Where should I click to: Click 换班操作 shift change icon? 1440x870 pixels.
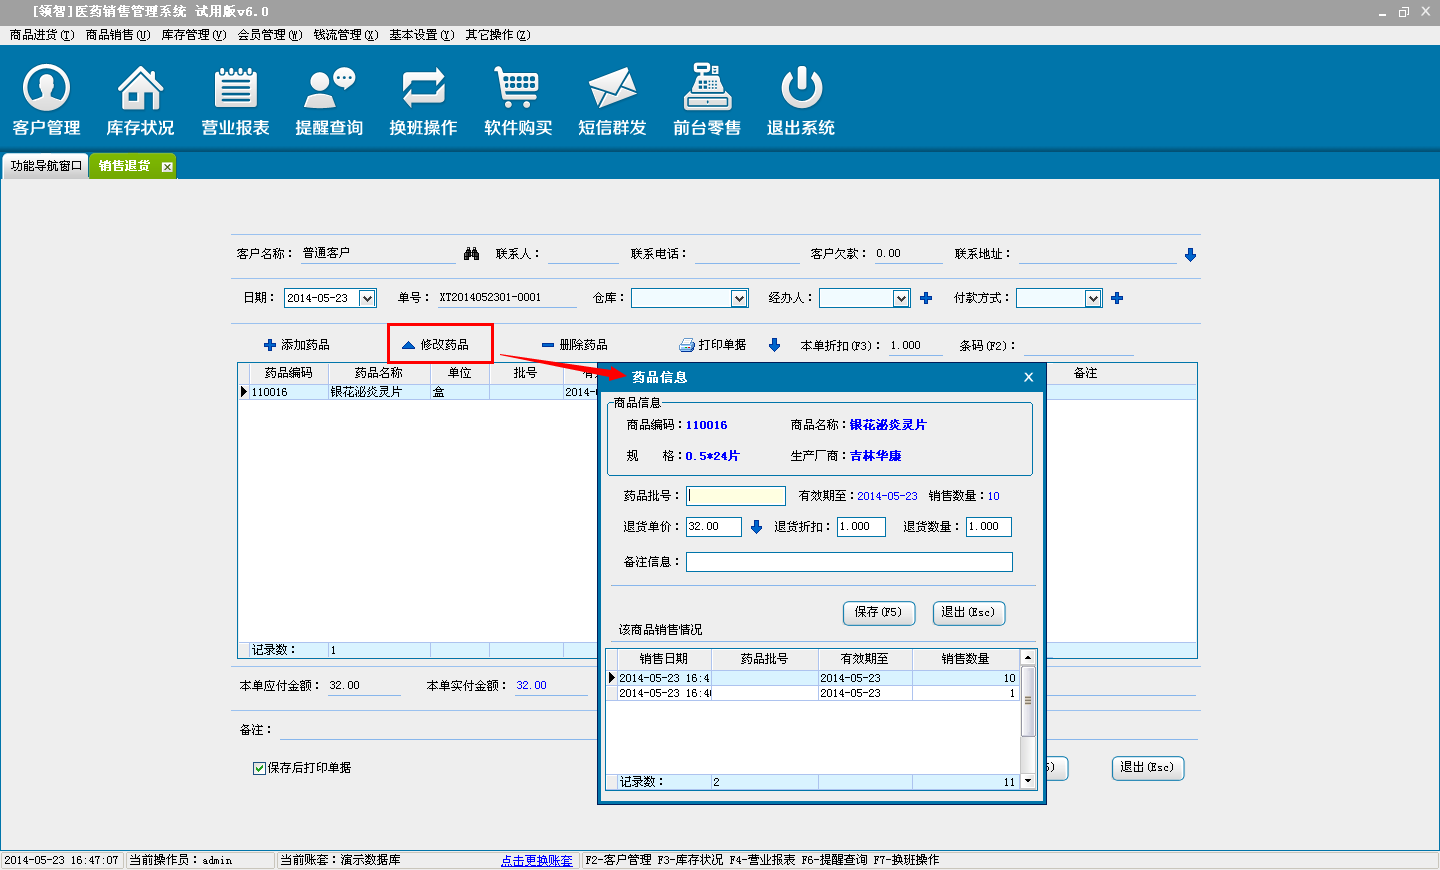[x=423, y=100]
